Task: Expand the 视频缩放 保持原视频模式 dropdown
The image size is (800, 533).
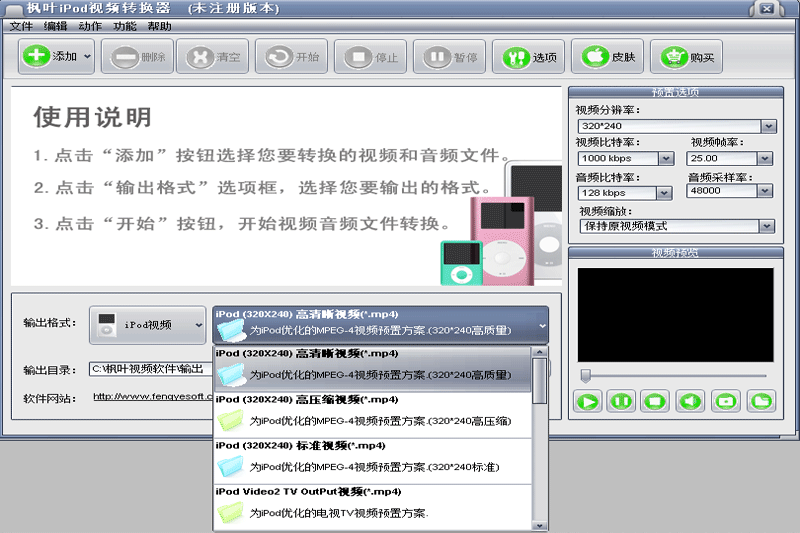Action: pos(766,226)
